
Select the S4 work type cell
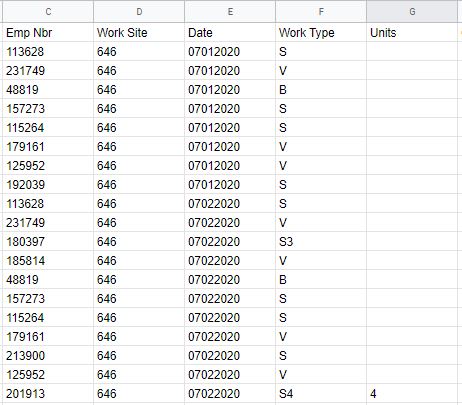[x=321, y=393]
